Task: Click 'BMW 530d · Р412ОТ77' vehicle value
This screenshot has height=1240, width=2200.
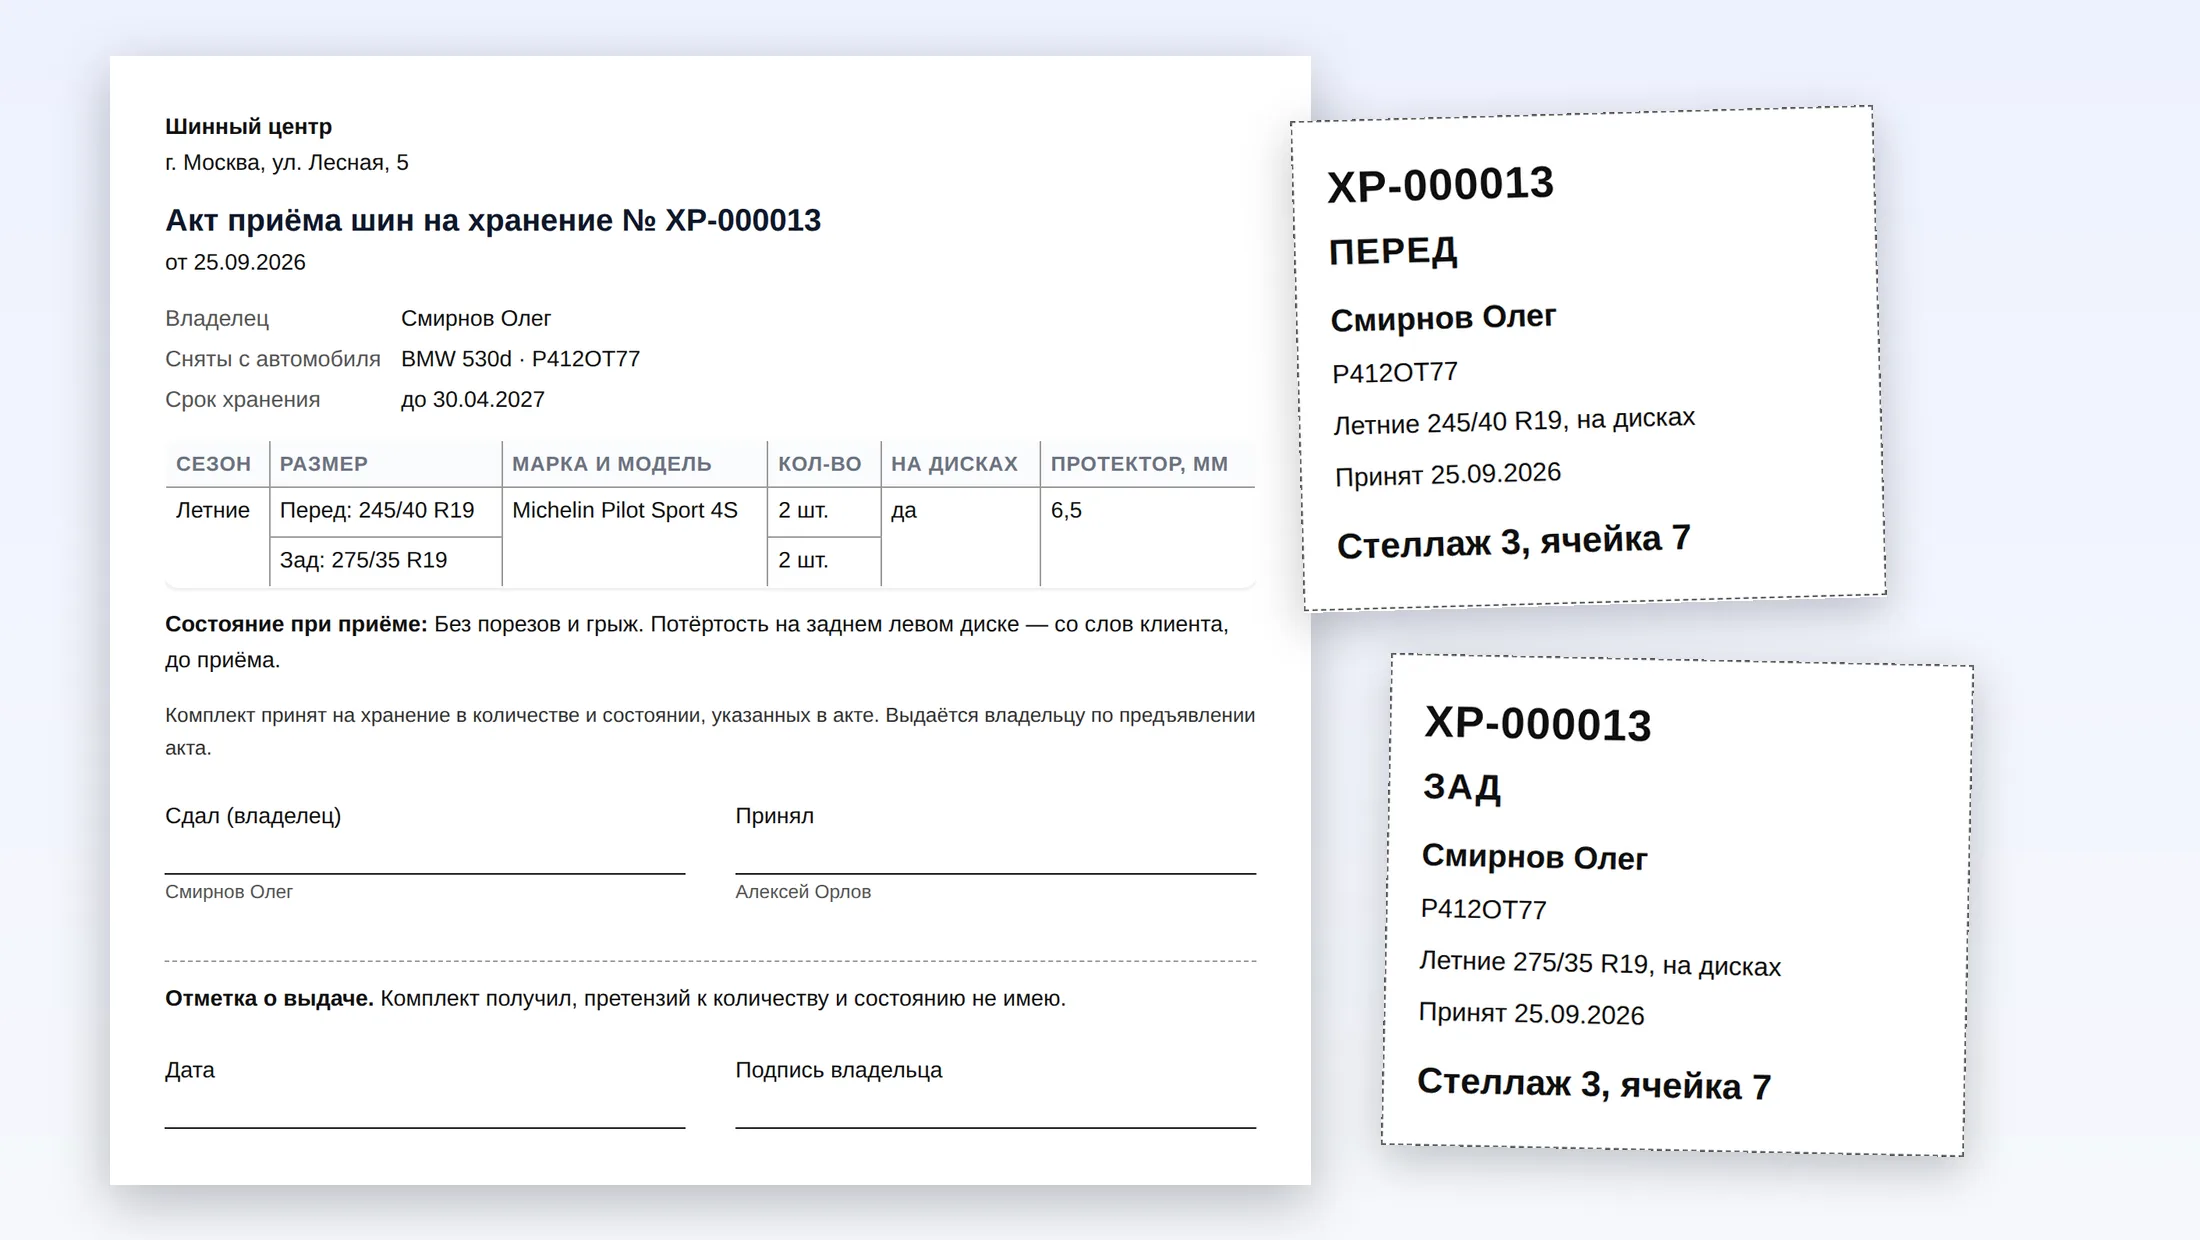Action: (x=520, y=359)
